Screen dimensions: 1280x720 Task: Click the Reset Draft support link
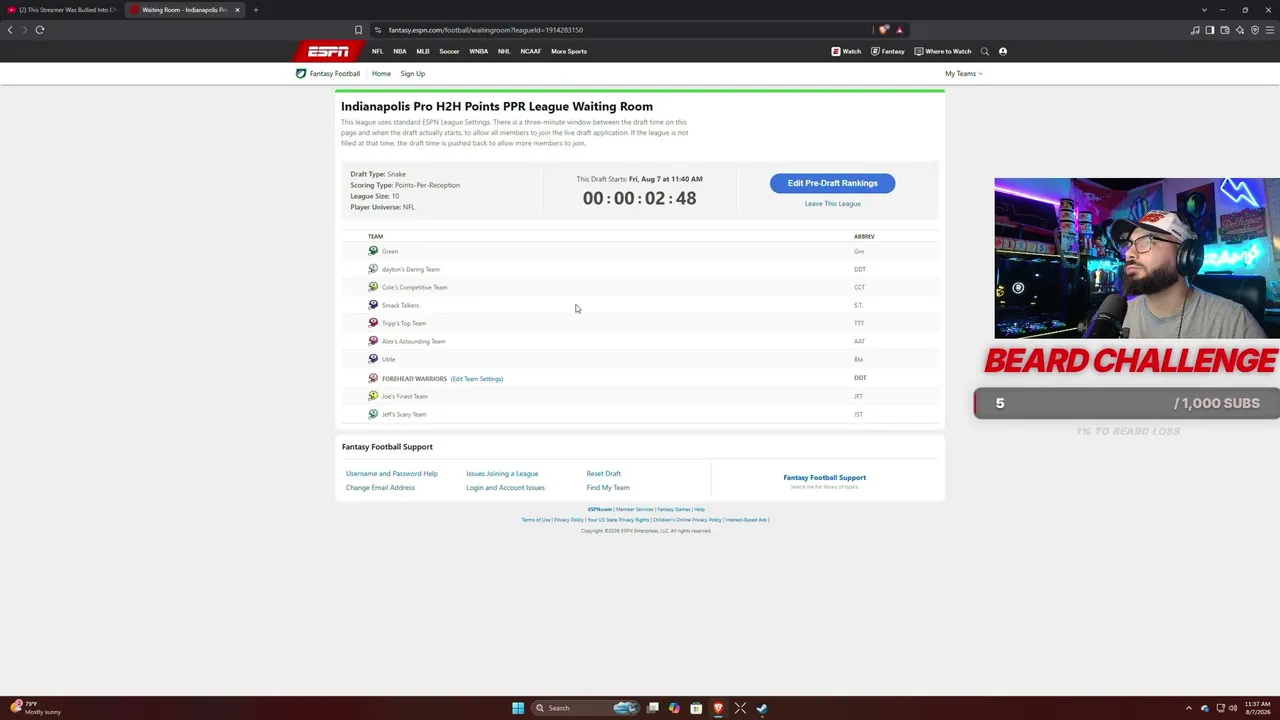pyautogui.click(x=603, y=474)
